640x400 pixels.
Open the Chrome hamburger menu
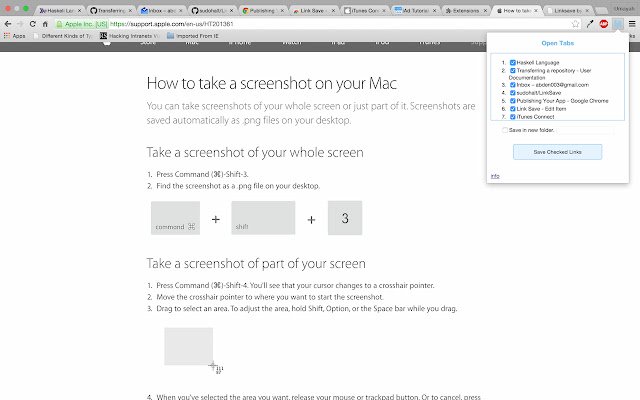coord(632,24)
